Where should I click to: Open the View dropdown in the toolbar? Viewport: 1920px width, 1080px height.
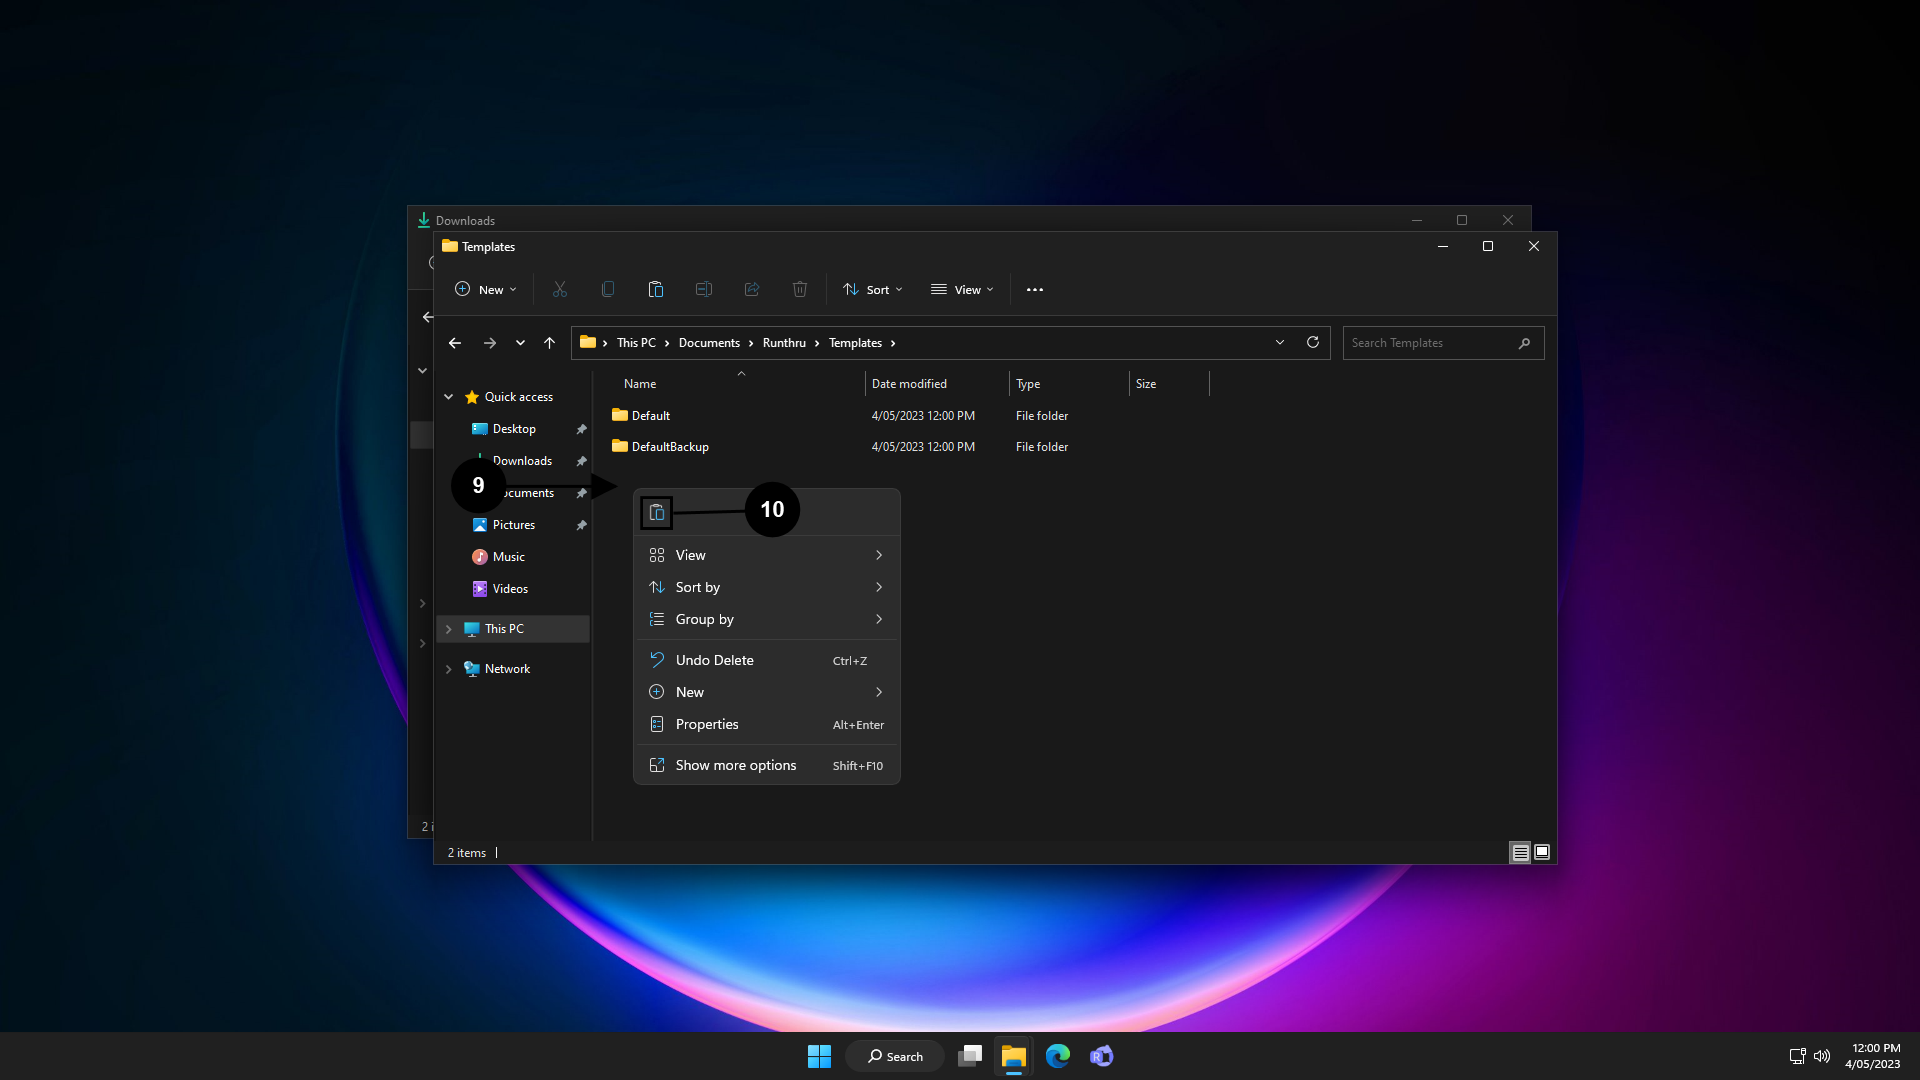pyautogui.click(x=962, y=289)
